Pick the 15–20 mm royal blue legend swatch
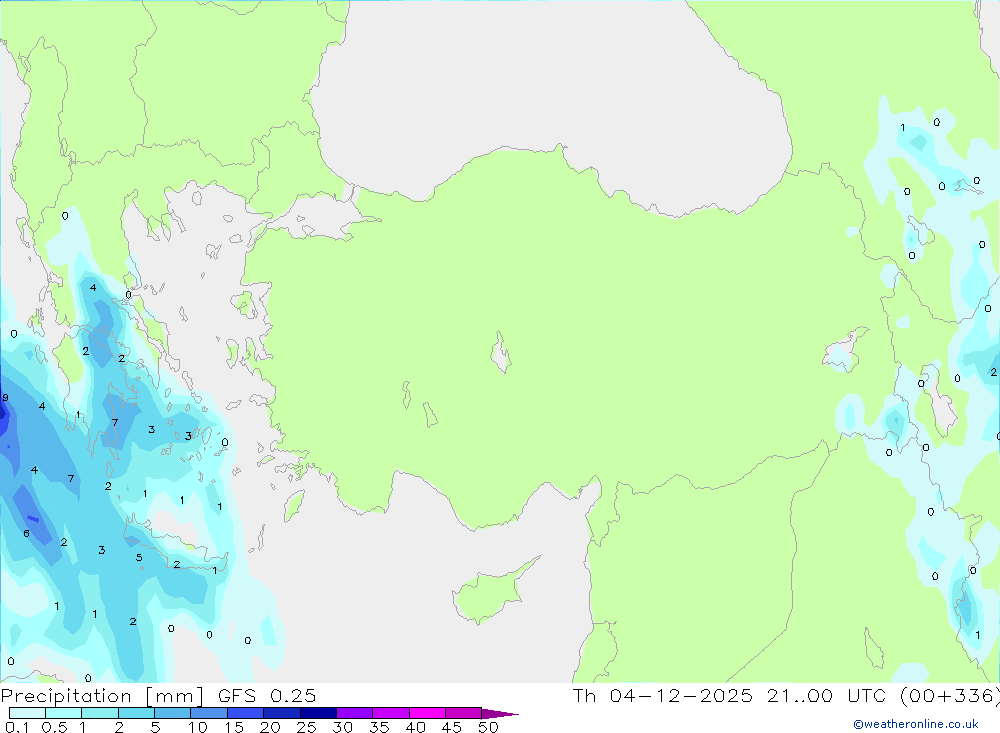The height and width of the screenshot is (733, 1000). tap(245, 713)
